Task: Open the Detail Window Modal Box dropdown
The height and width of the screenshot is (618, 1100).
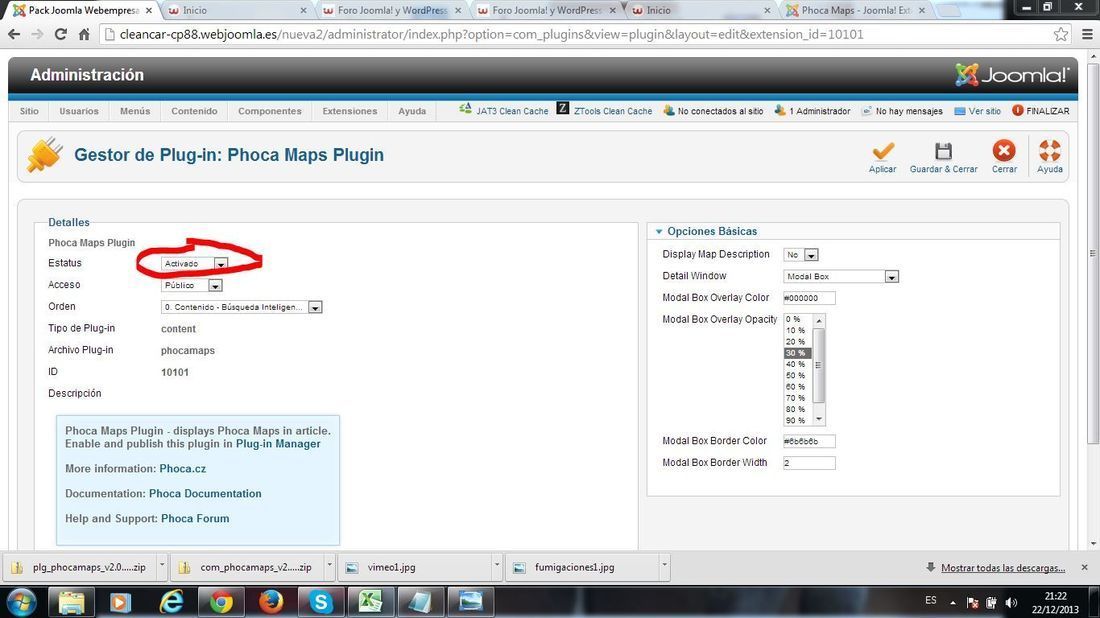Action: click(840, 276)
